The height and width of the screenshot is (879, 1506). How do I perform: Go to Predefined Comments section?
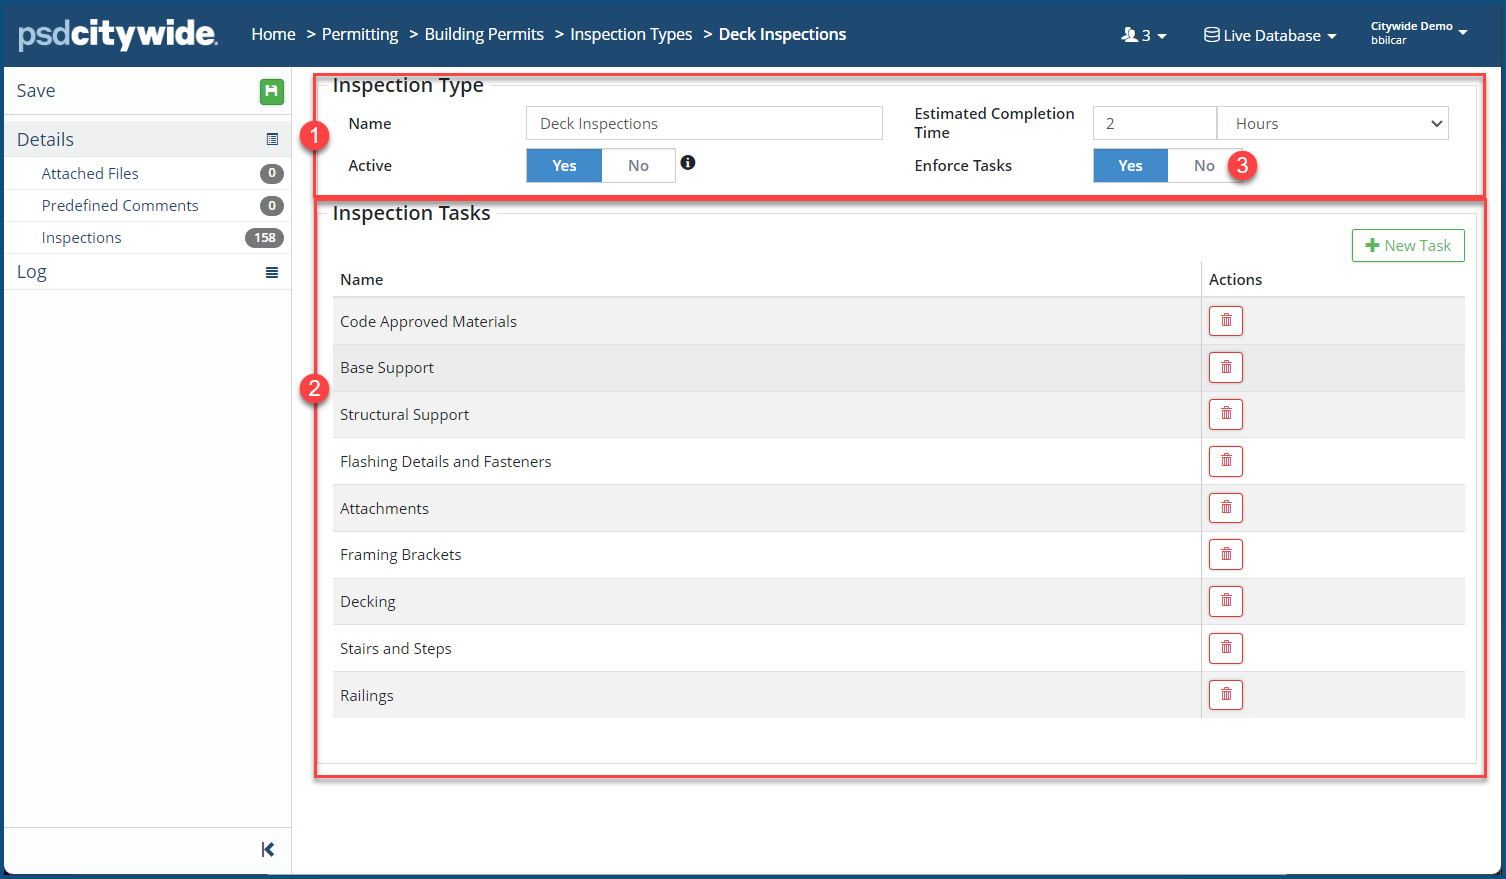[x=120, y=206]
